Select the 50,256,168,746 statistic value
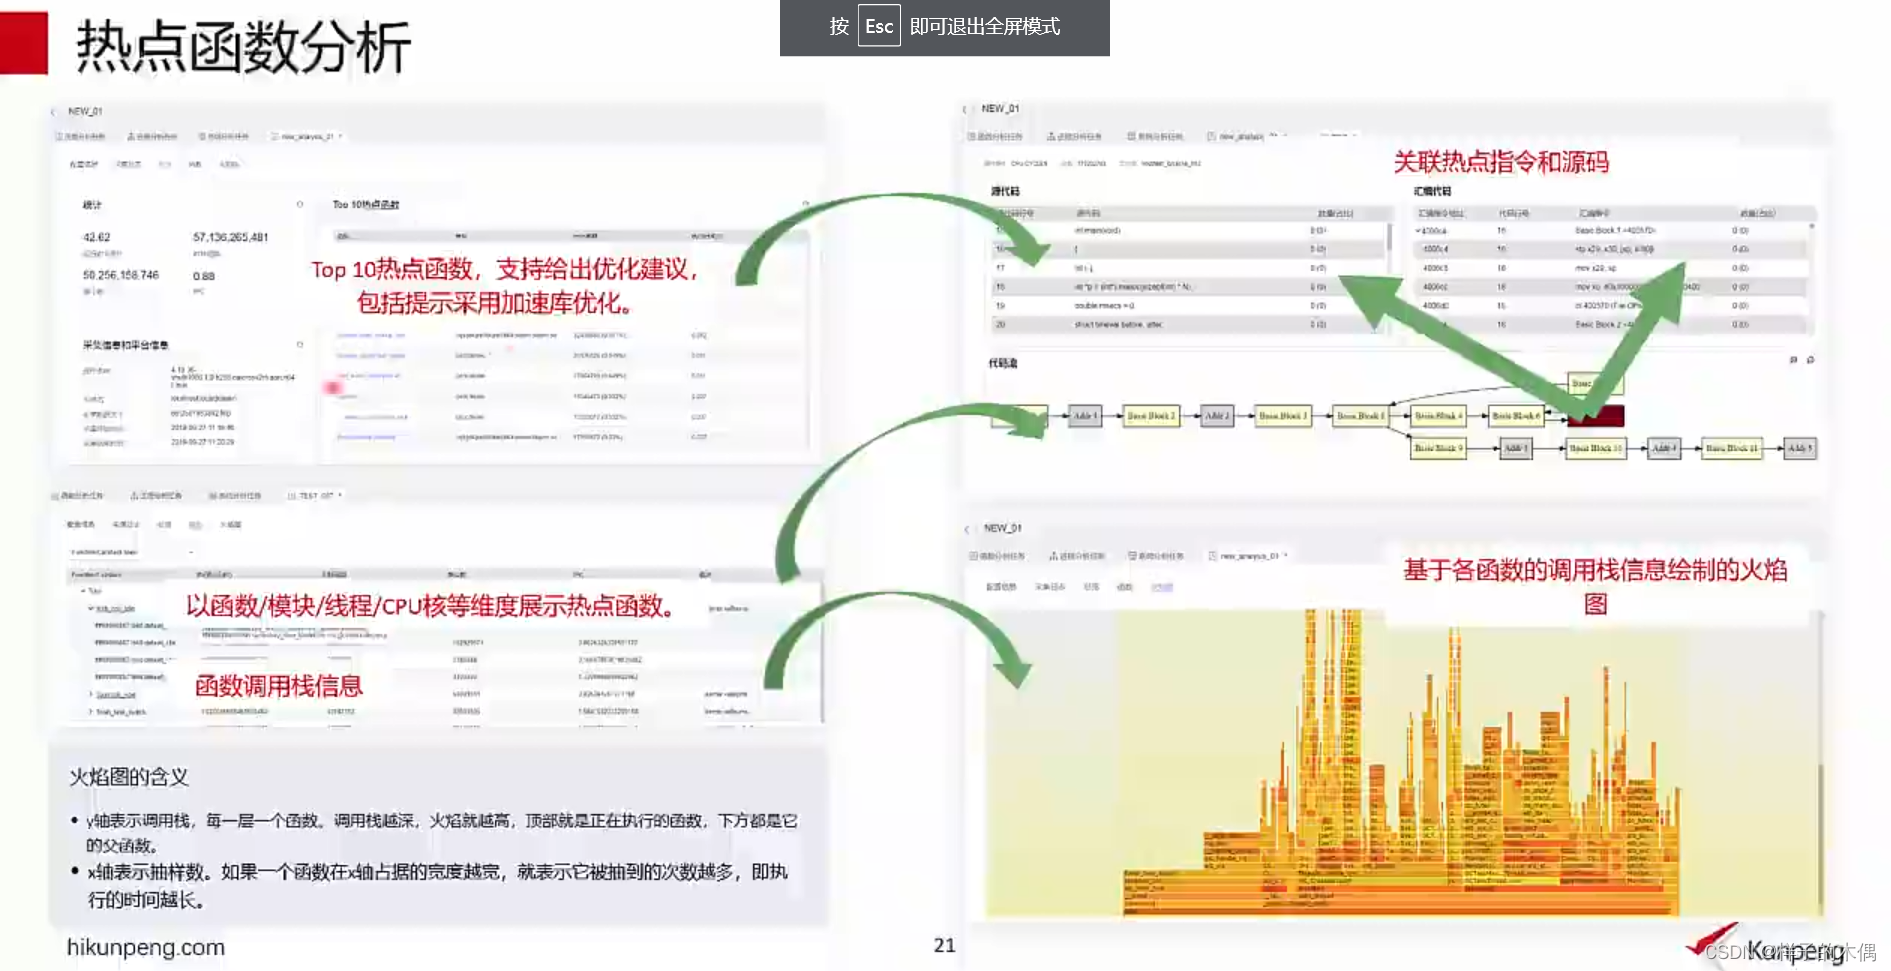Image resolution: width=1891 pixels, height=971 pixels. point(121,274)
